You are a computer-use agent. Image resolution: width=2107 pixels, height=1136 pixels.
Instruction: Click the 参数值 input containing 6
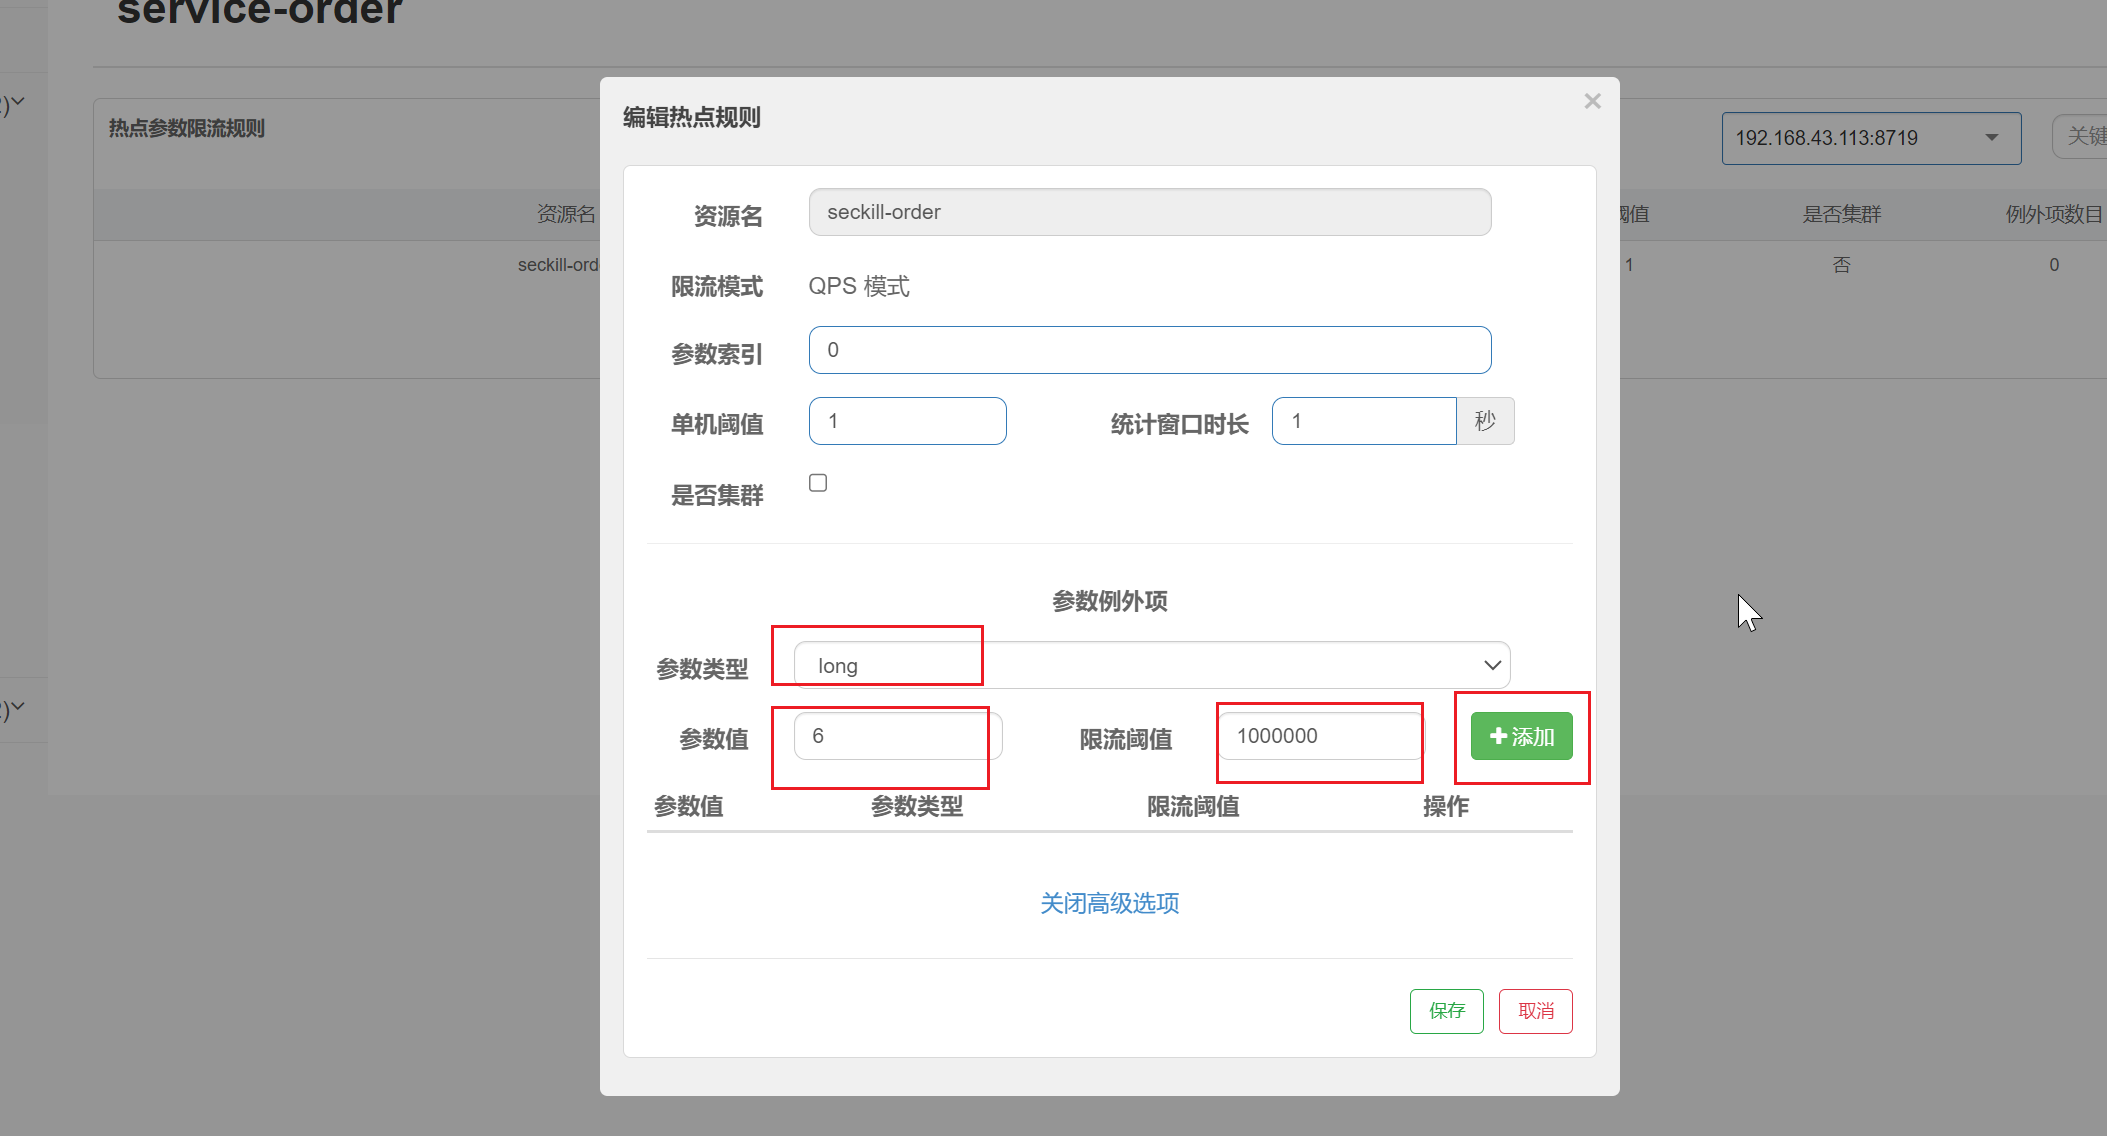[897, 736]
